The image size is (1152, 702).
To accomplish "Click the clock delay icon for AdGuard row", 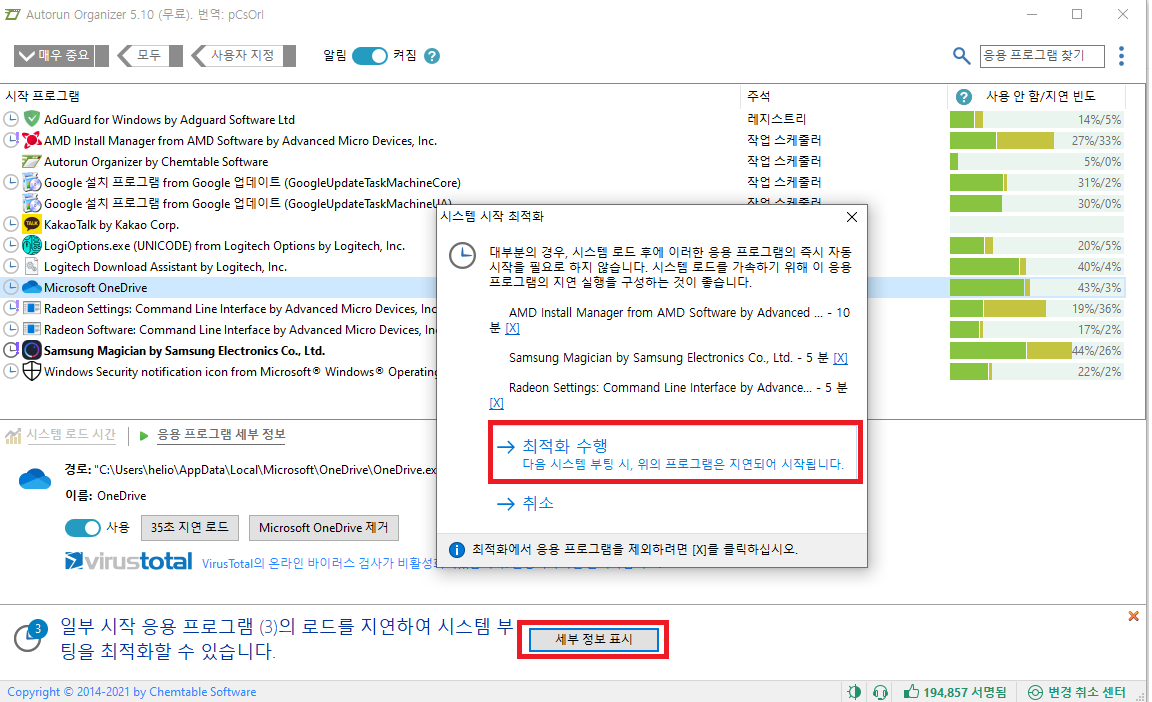I will coord(11,119).
